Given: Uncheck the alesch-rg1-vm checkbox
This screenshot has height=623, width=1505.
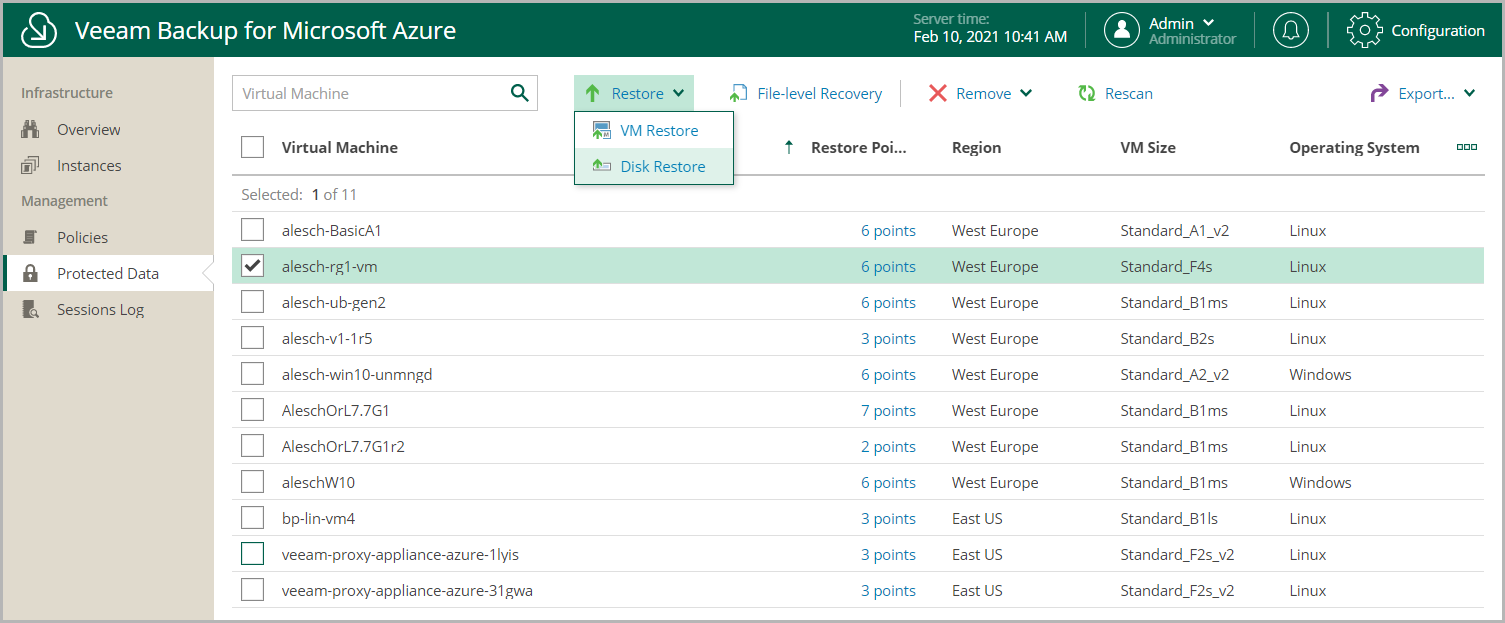Looking at the screenshot, I should 253,266.
